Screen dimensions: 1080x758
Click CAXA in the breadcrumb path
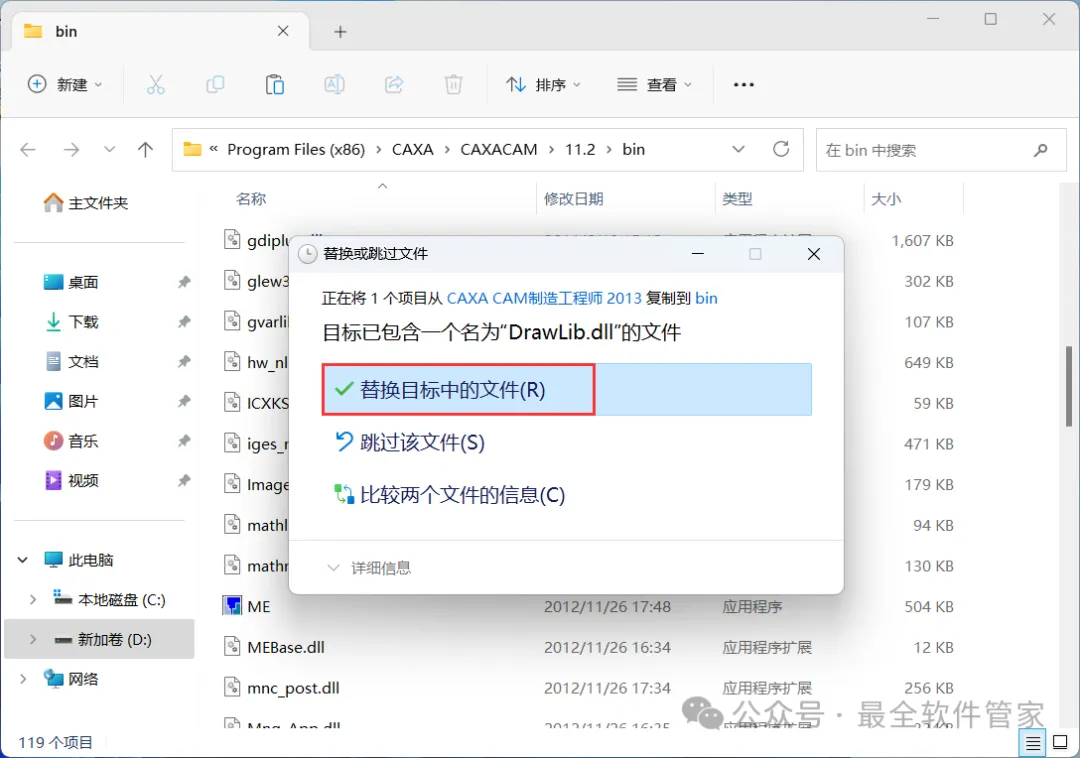pyautogui.click(x=413, y=149)
